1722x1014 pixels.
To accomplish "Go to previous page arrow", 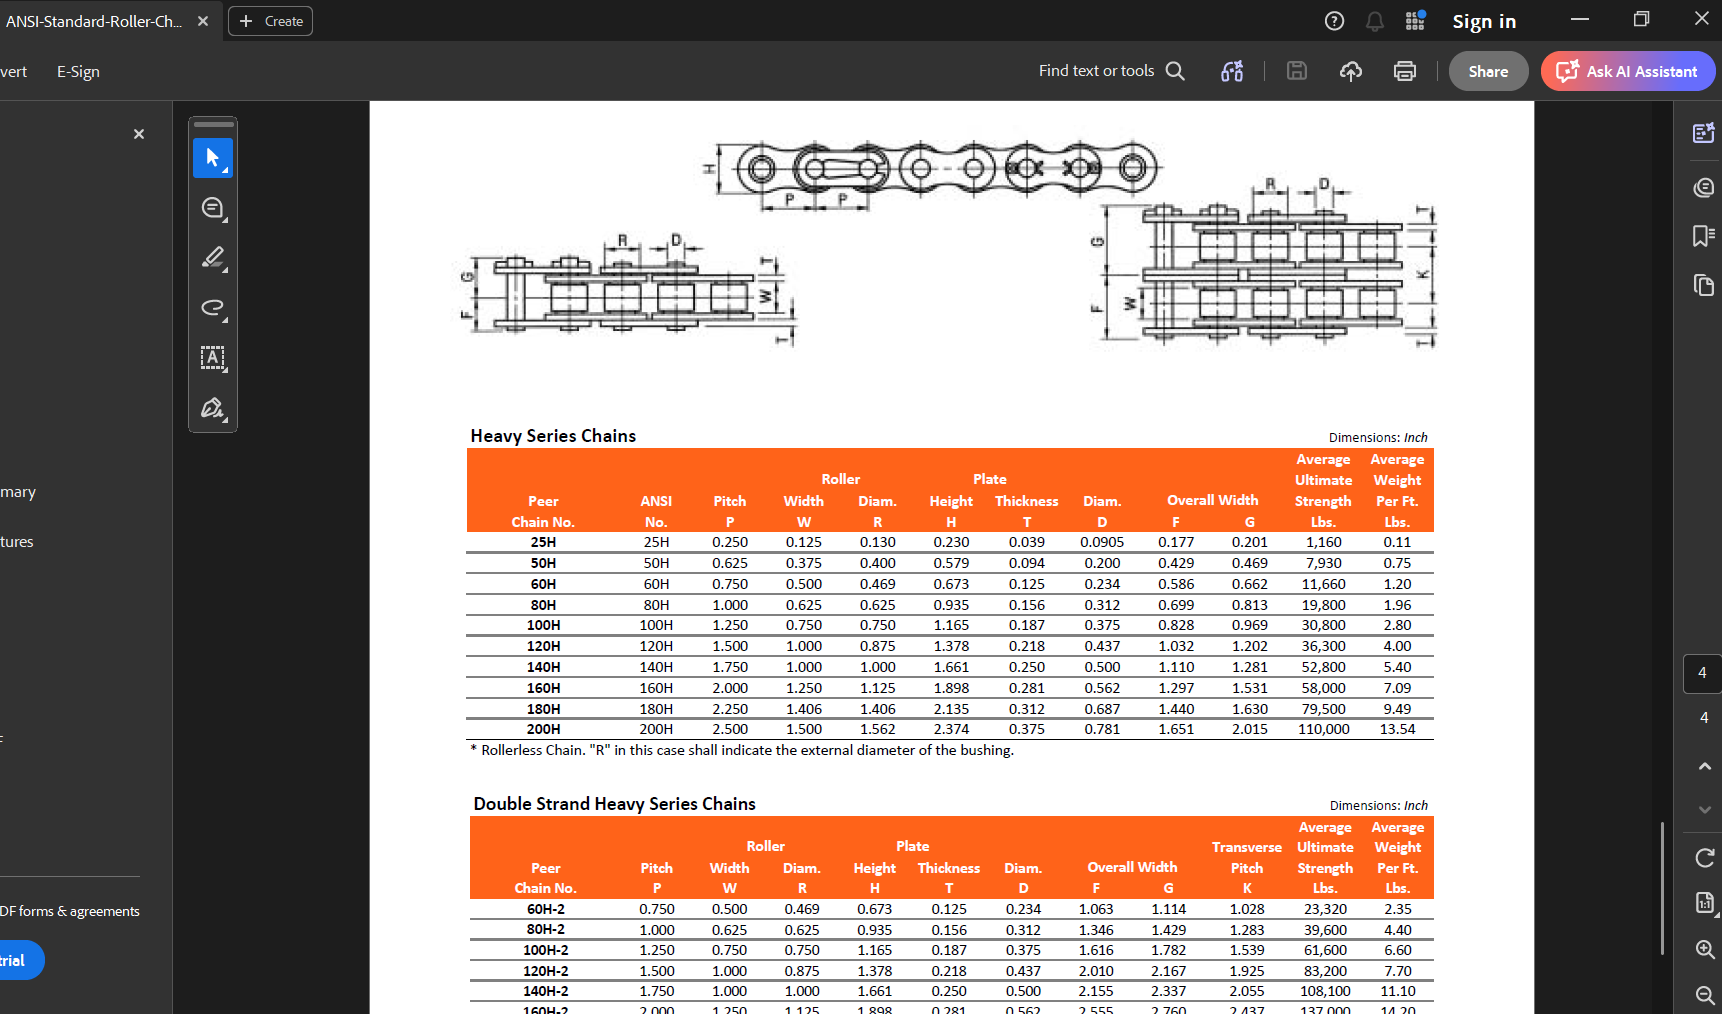I will click(x=1705, y=766).
